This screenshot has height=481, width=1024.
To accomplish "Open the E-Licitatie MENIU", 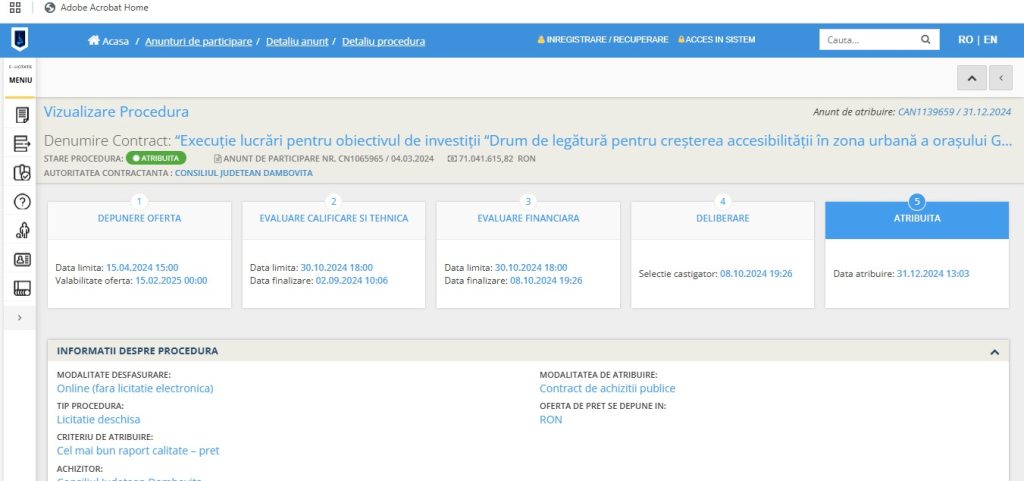I will click(20, 76).
